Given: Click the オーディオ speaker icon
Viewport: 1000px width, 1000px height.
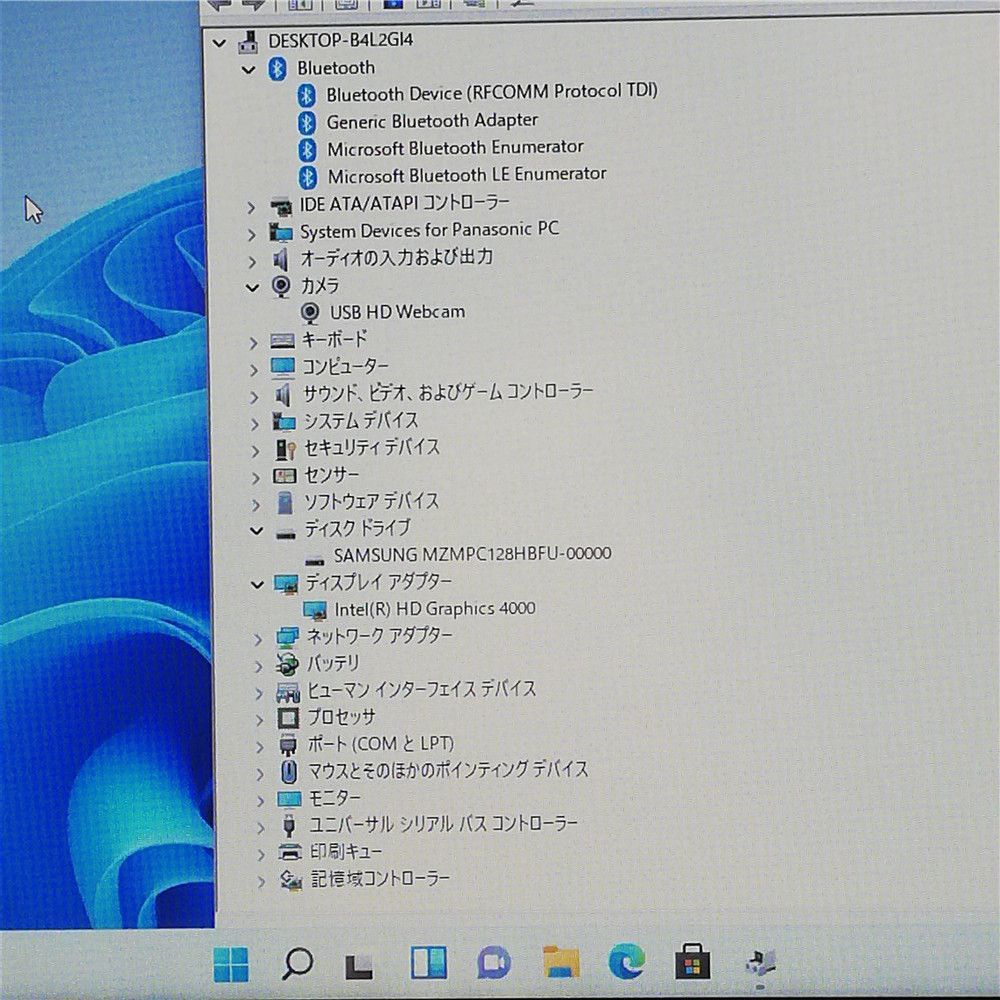Looking at the screenshot, I should (x=281, y=260).
